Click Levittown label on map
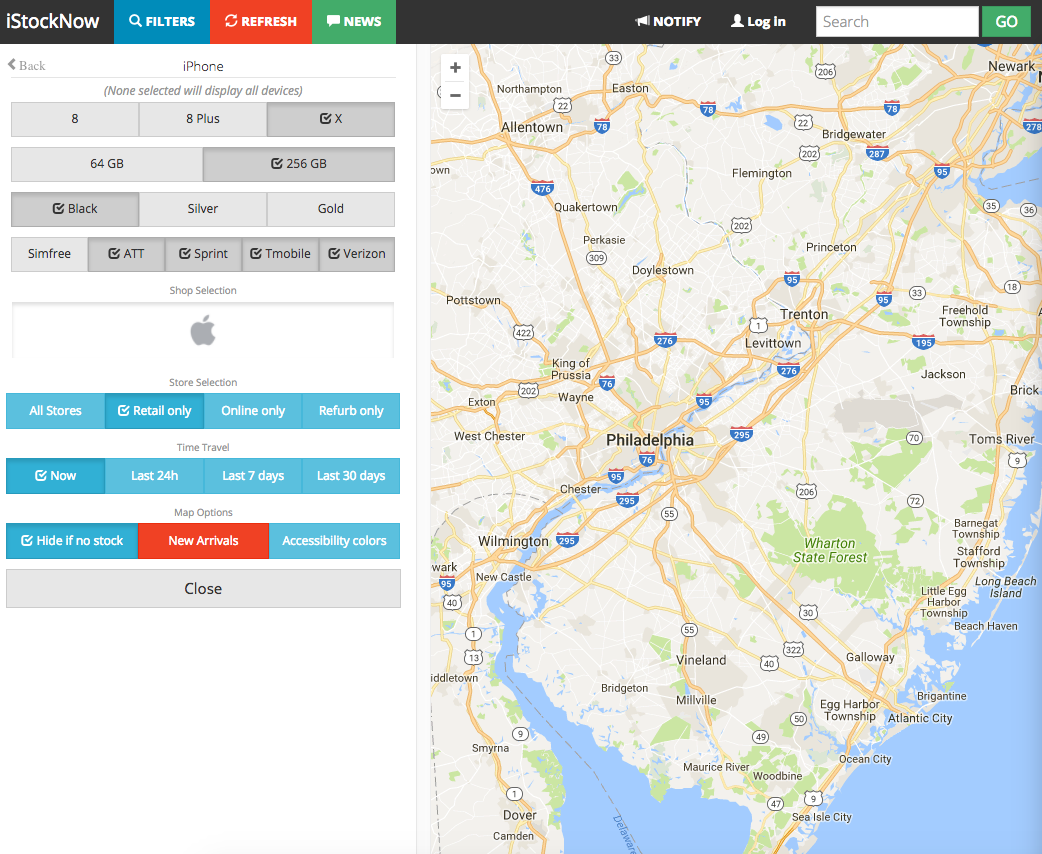This screenshot has height=854, width=1042. pos(773,344)
